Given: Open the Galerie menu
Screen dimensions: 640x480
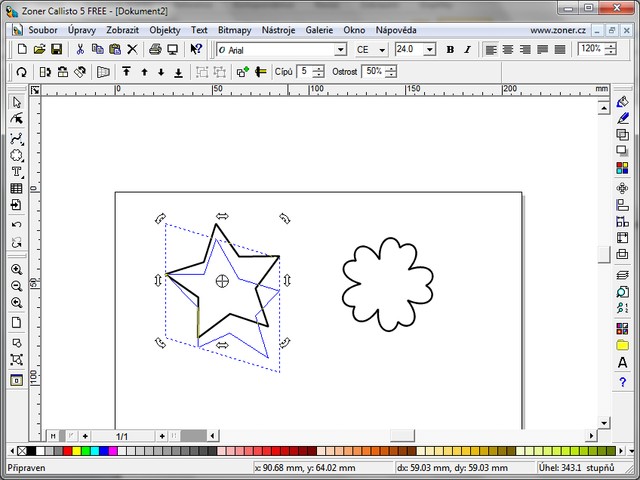Looking at the screenshot, I should click(x=319, y=30).
